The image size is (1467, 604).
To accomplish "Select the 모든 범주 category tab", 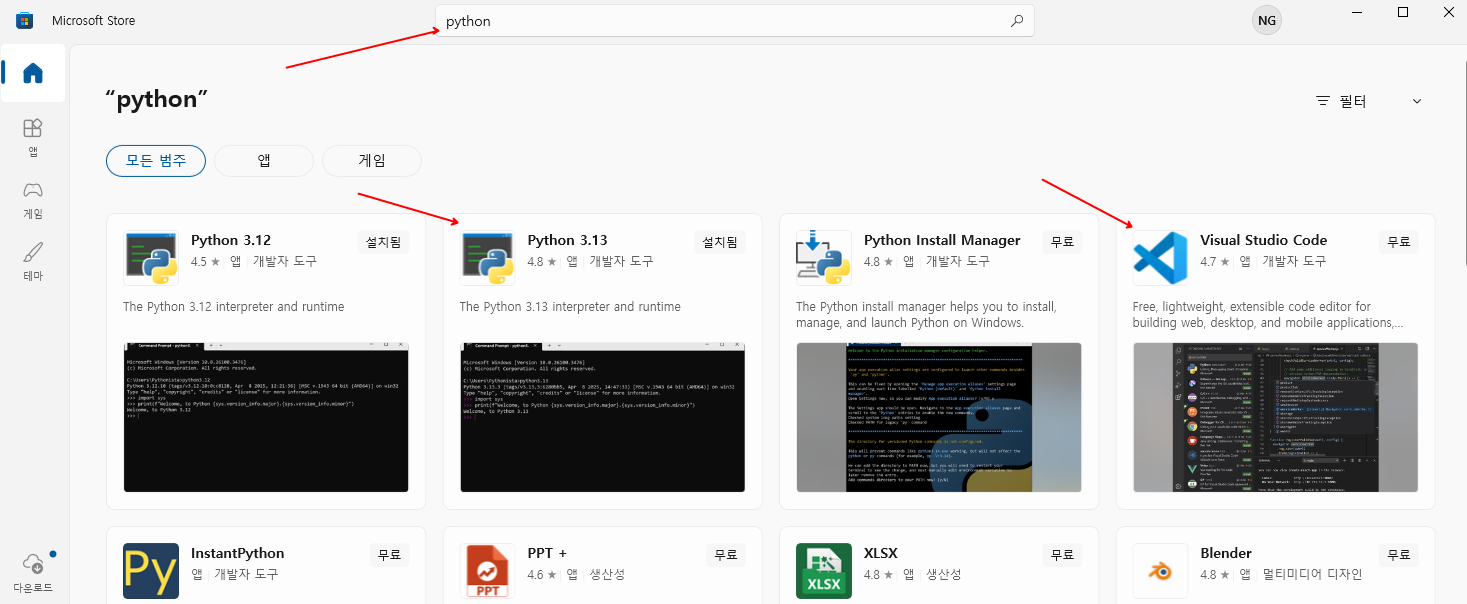I will pos(156,160).
